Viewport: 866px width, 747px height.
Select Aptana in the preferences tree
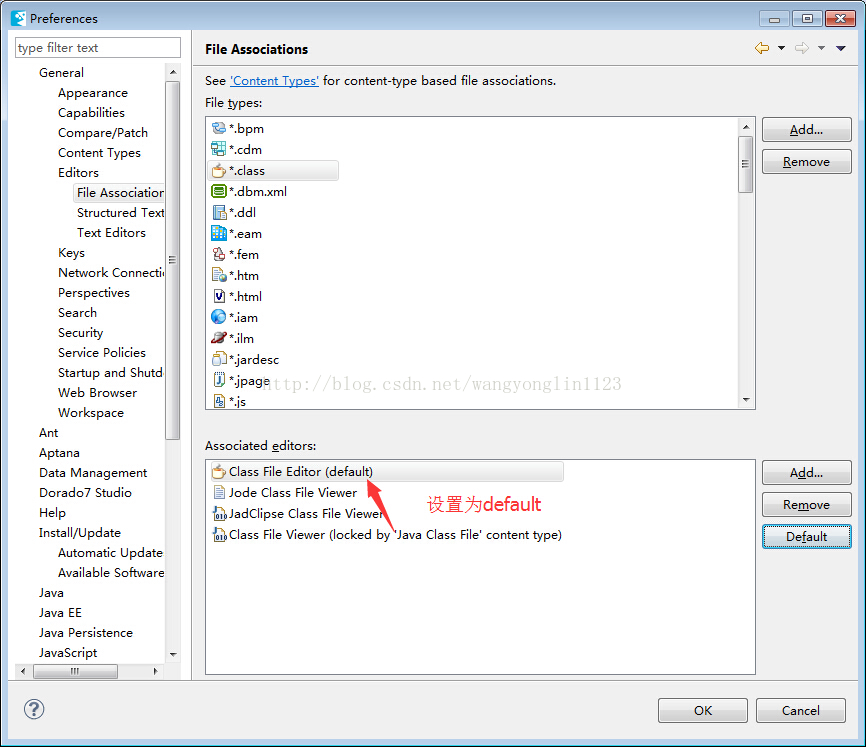(59, 453)
